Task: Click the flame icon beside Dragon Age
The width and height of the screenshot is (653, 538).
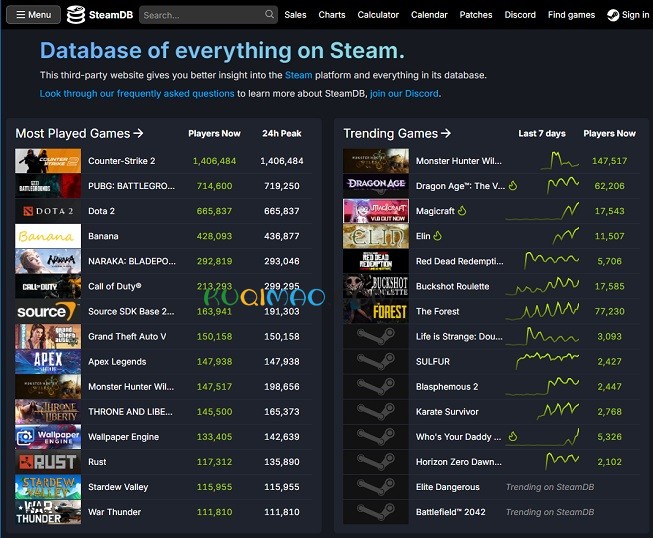Action: (513, 186)
